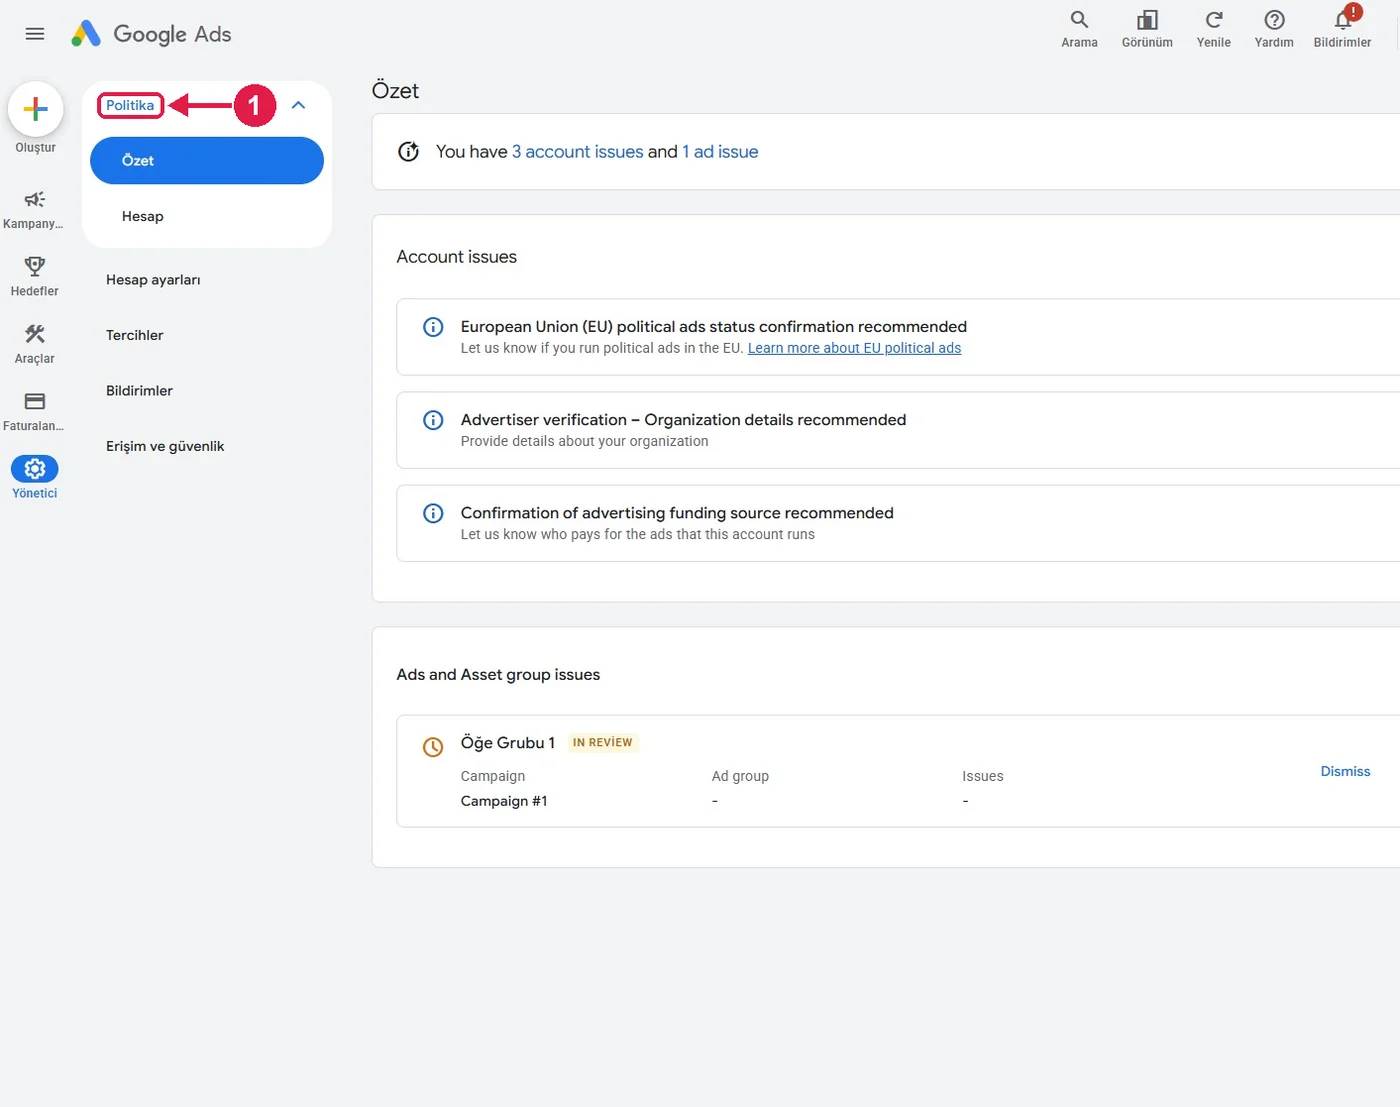1400x1107 pixels.
Task: Open Bildirimler in the side menu
Action: coord(140,391)
